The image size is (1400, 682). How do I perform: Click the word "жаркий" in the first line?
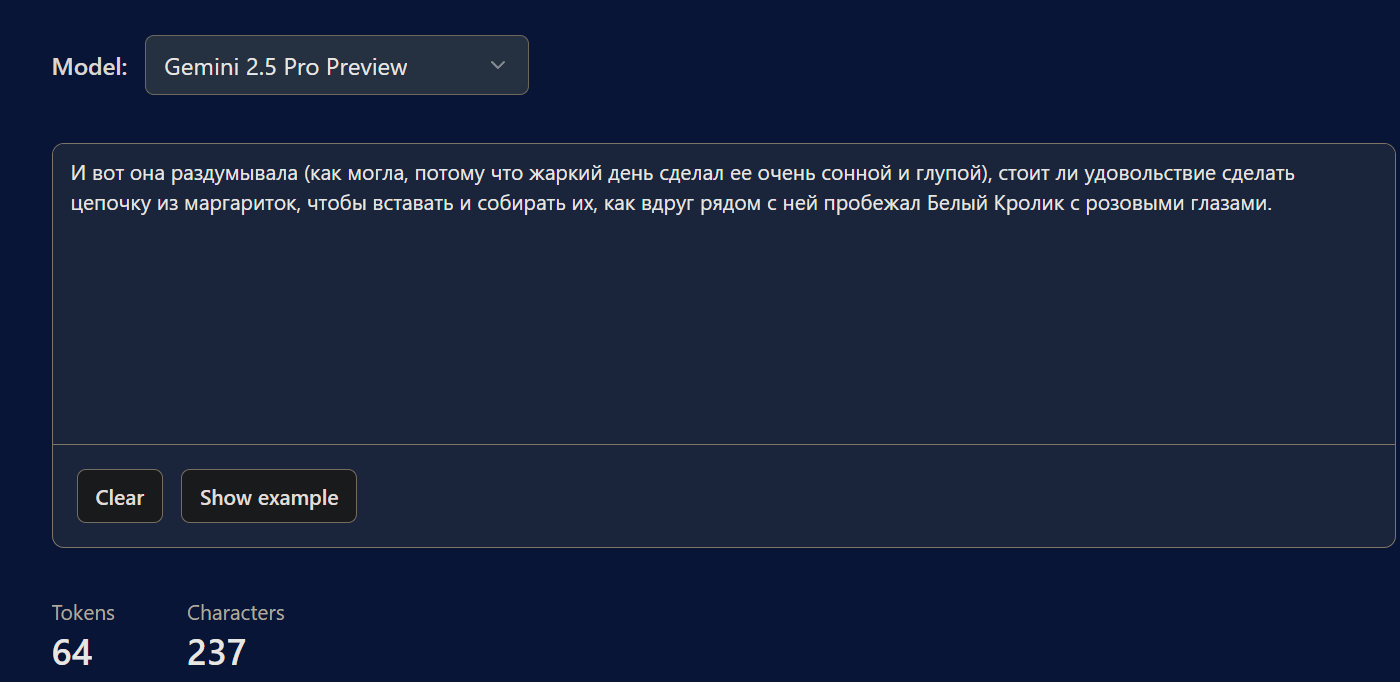pyautogui.click(x=624, y=173)
